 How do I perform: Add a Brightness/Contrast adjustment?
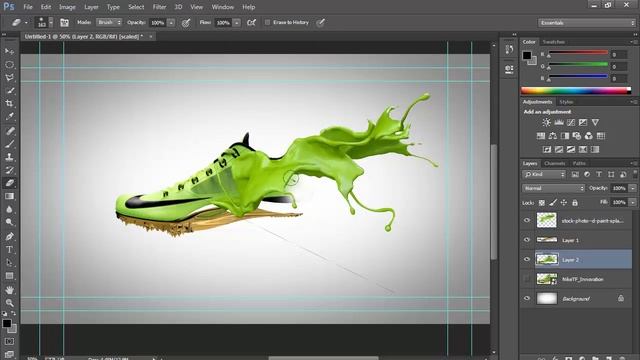546,122
